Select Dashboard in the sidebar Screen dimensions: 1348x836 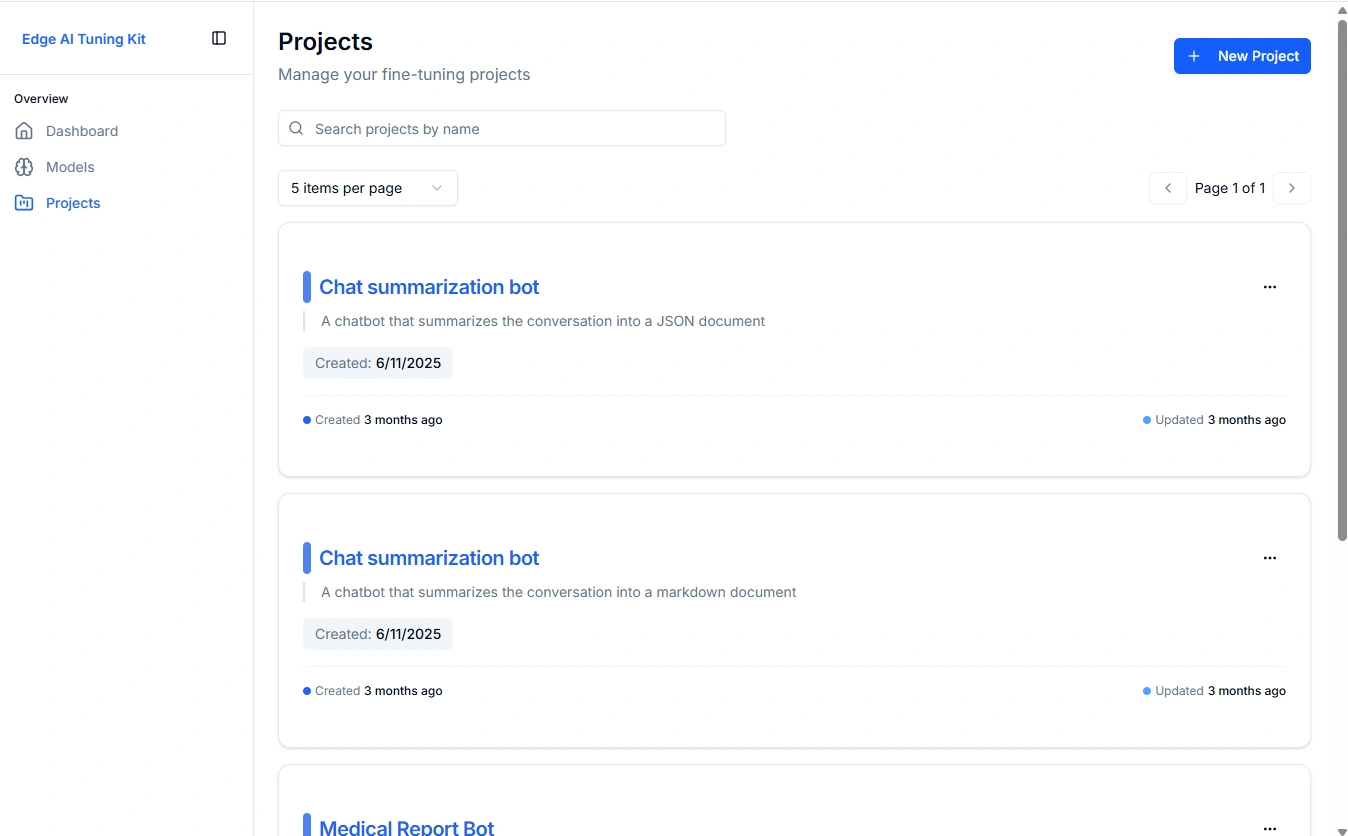(80, 131)
